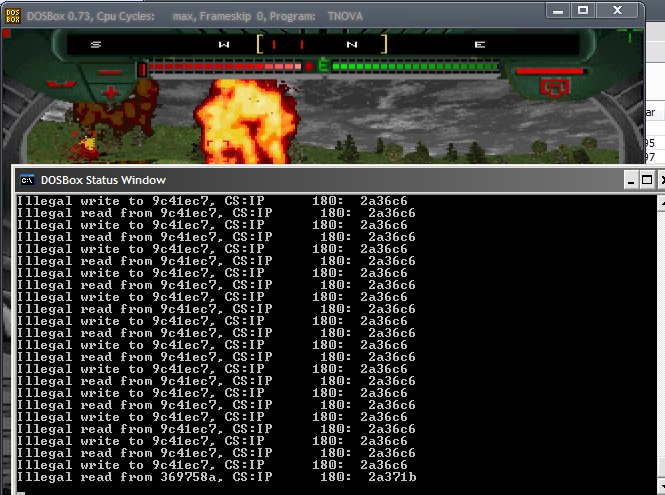Click the W marker on compass strip
Viewport: 665px width, 495px height.
(224, 44)
